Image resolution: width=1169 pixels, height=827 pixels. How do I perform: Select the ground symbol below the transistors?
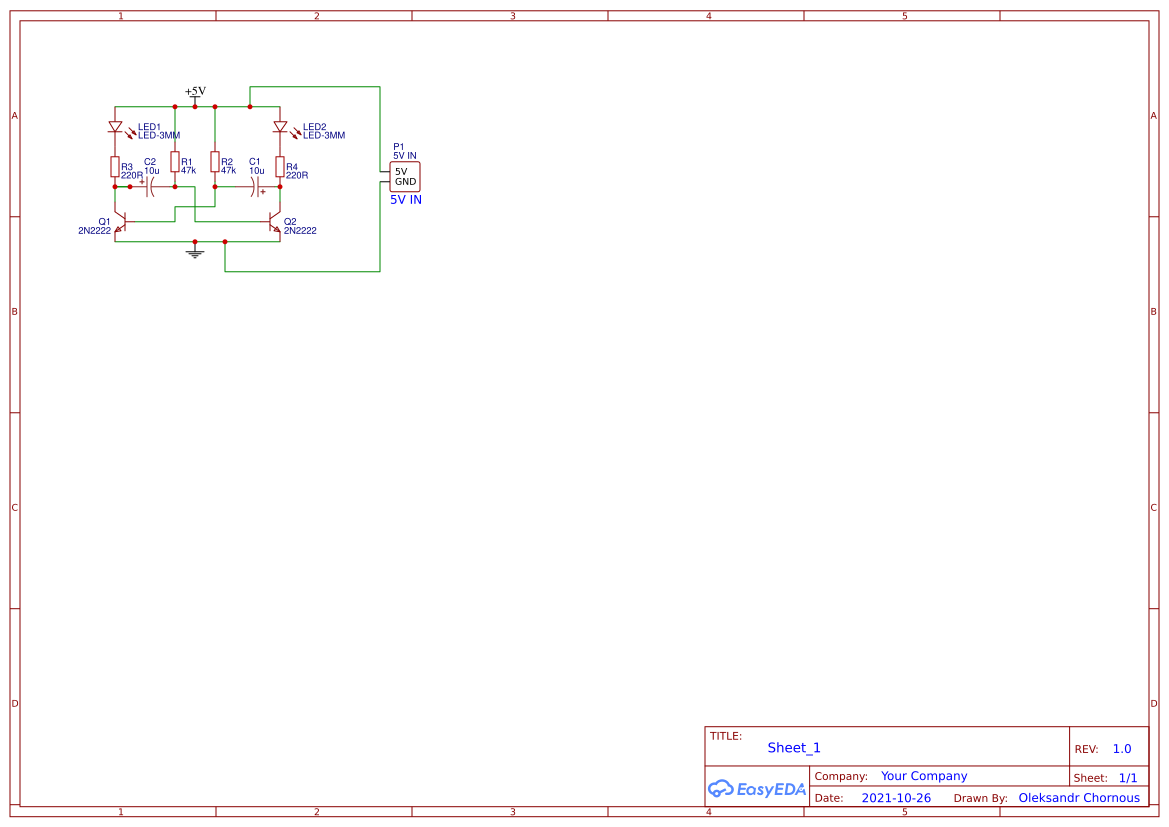coord(194,252)
